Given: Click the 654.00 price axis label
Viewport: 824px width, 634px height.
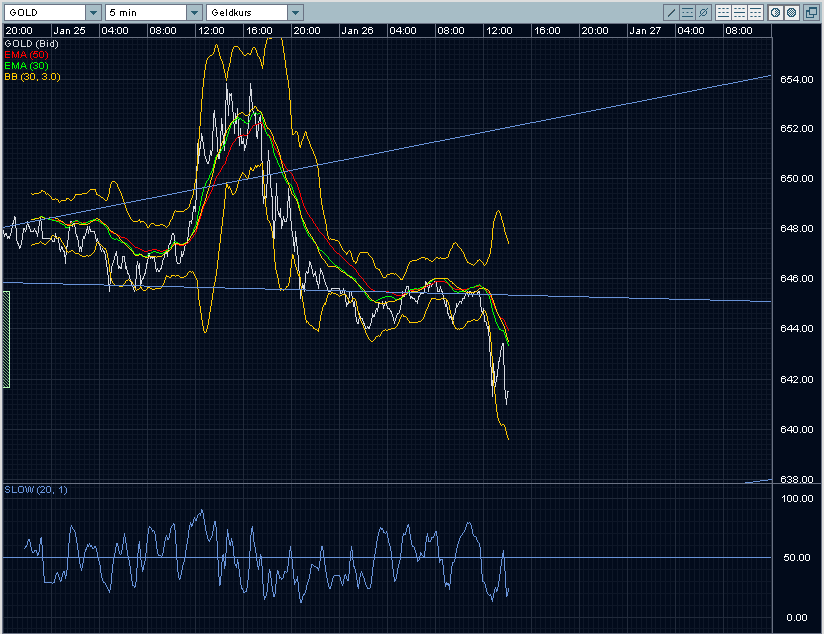Looking at the screenshot, I should coord(797,79).
